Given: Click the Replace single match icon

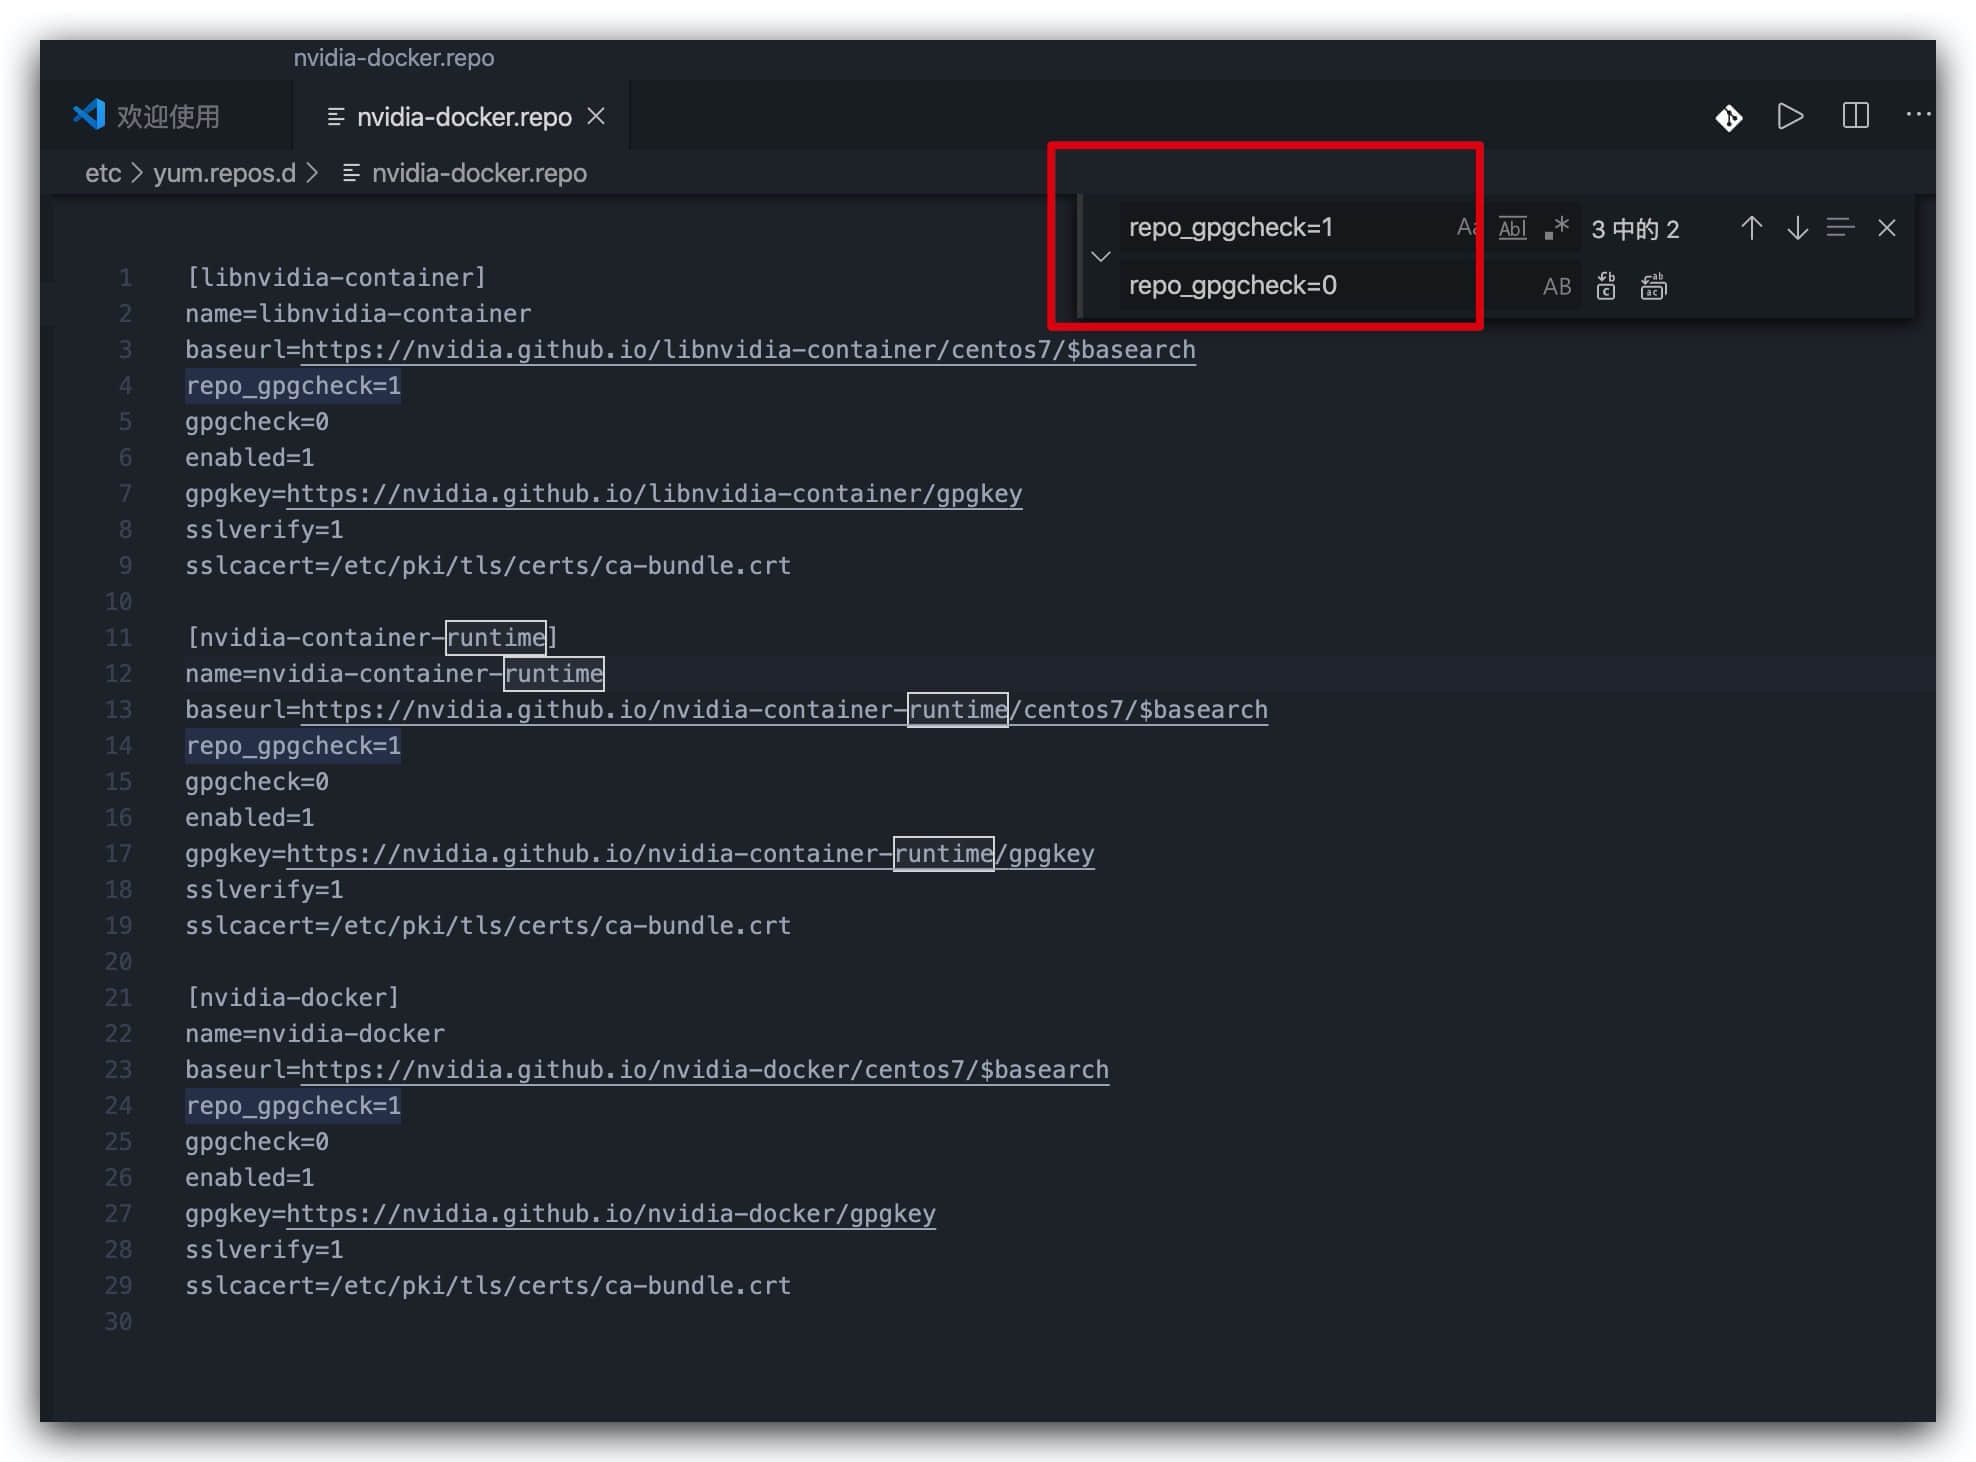Looking at the screenshot, I should point(1606,287).
